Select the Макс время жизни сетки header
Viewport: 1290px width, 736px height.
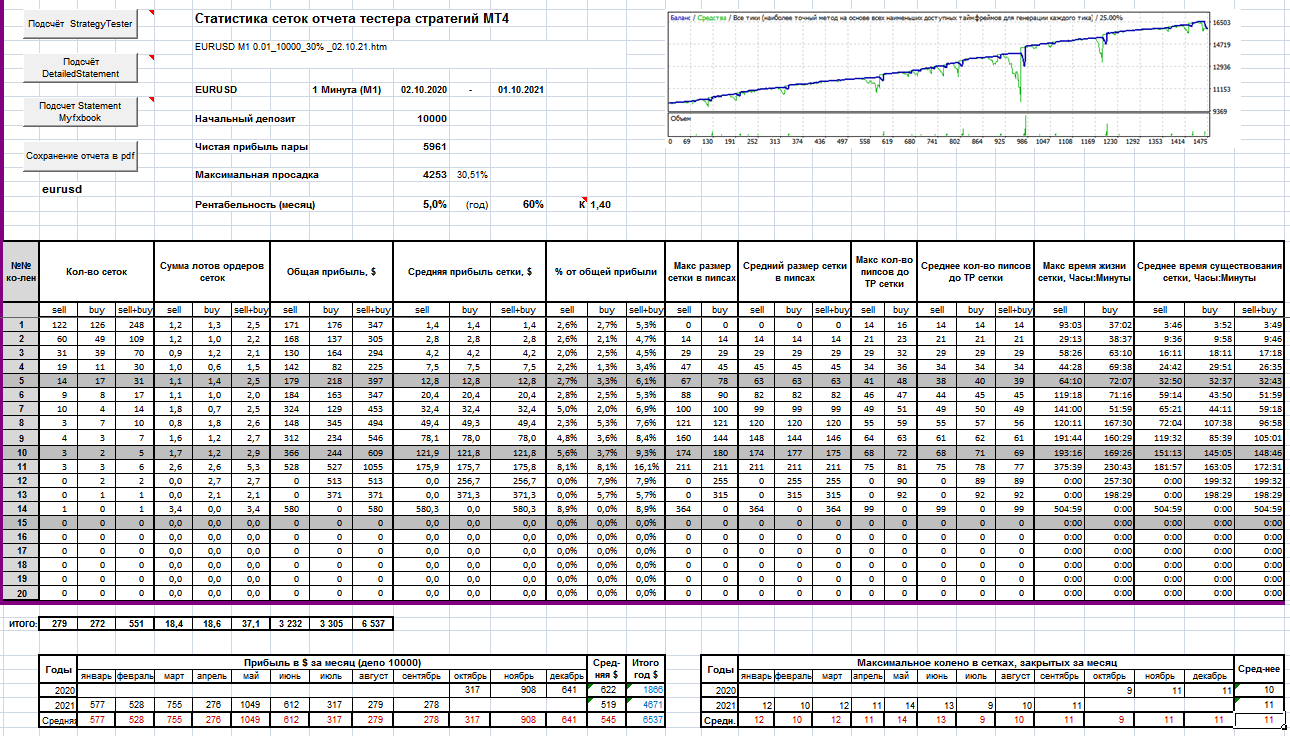[x=1085, y=271]
